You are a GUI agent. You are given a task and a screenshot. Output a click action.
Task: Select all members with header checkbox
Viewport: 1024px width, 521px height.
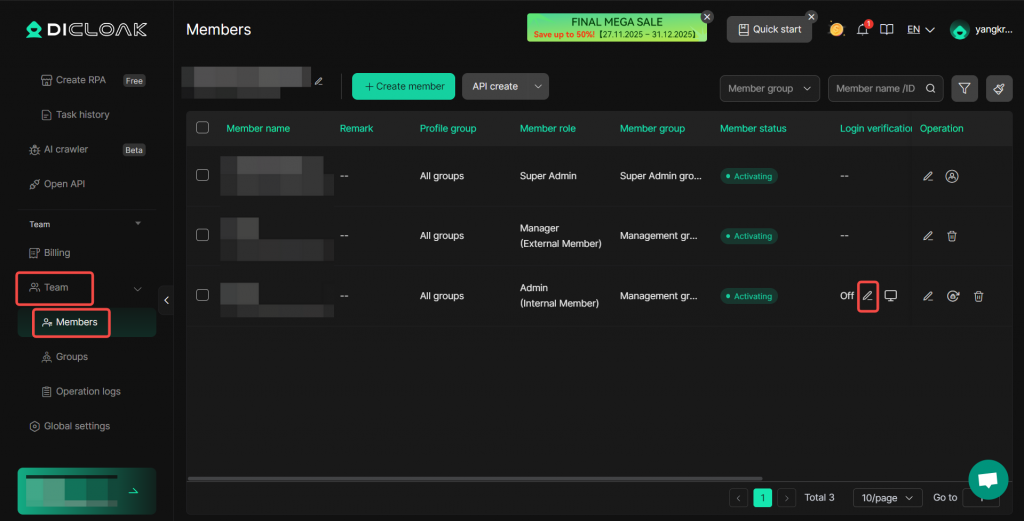coord(203,128)
